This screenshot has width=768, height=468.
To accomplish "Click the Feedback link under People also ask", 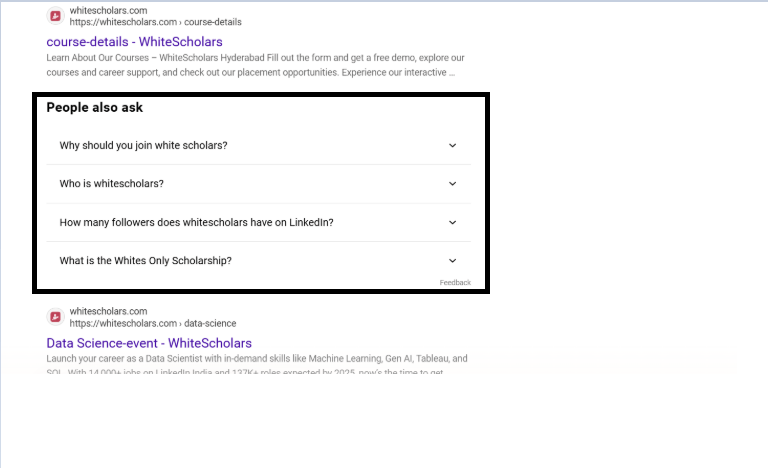I will click(455, 283).
